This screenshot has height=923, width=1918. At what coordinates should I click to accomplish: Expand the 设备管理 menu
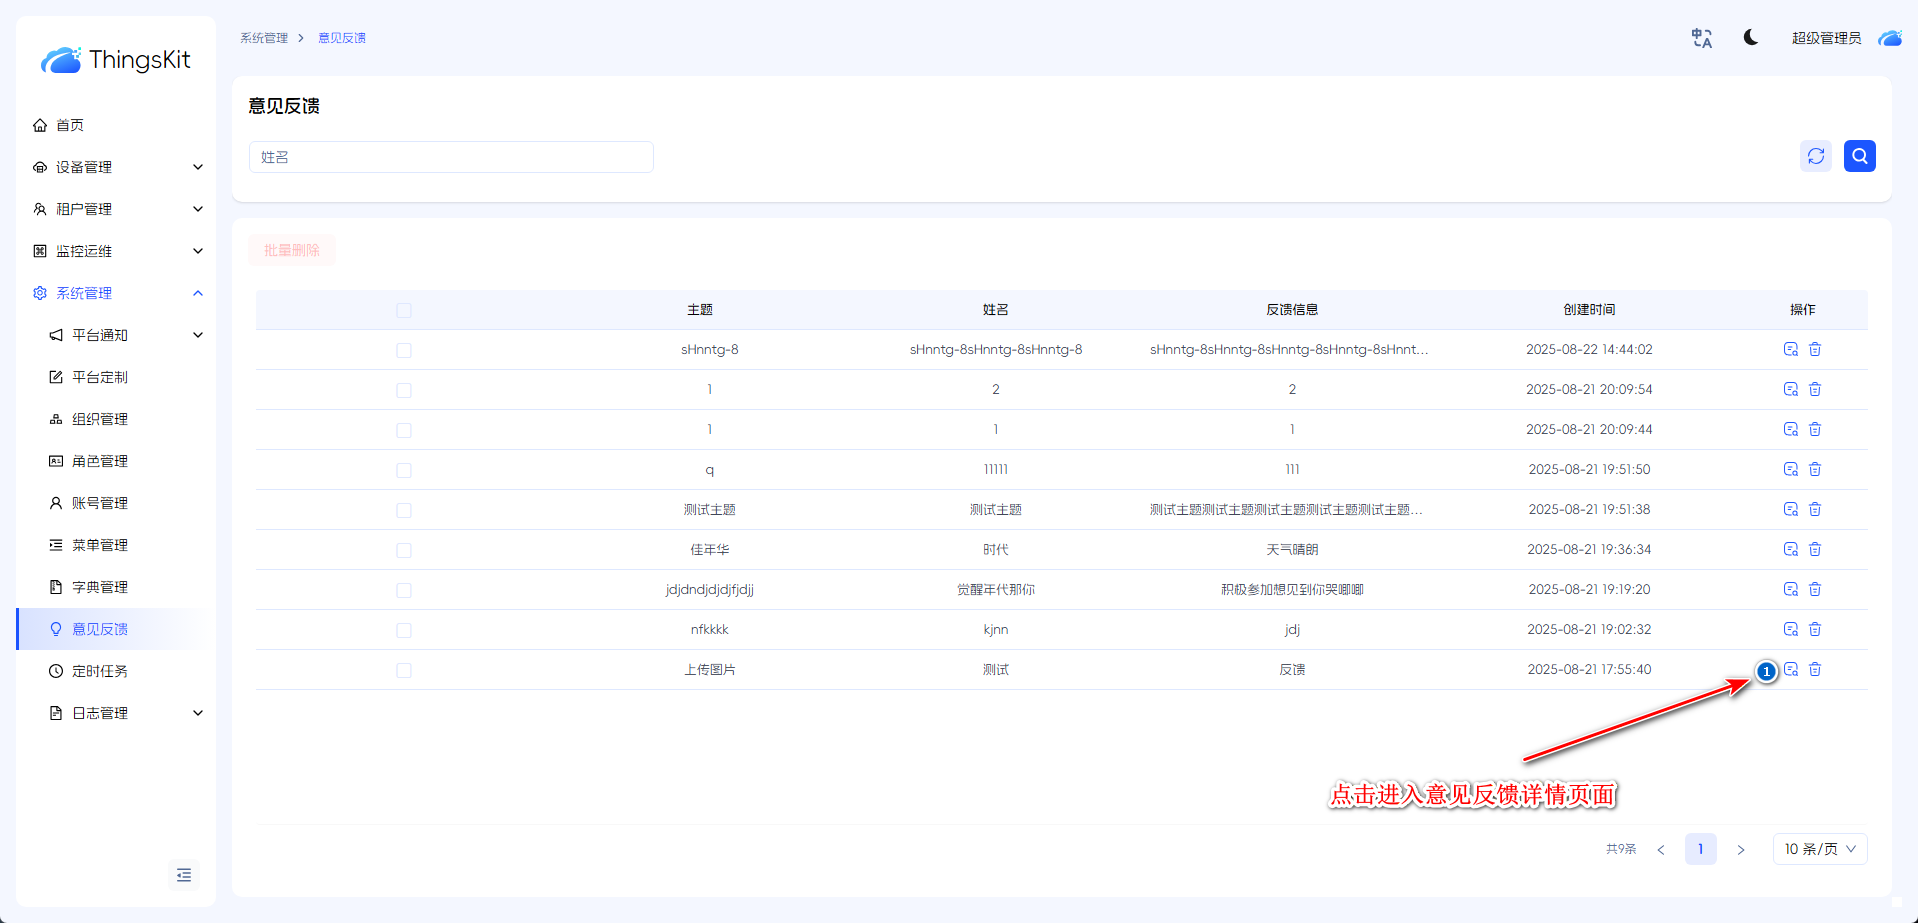[x=117, y=167]
